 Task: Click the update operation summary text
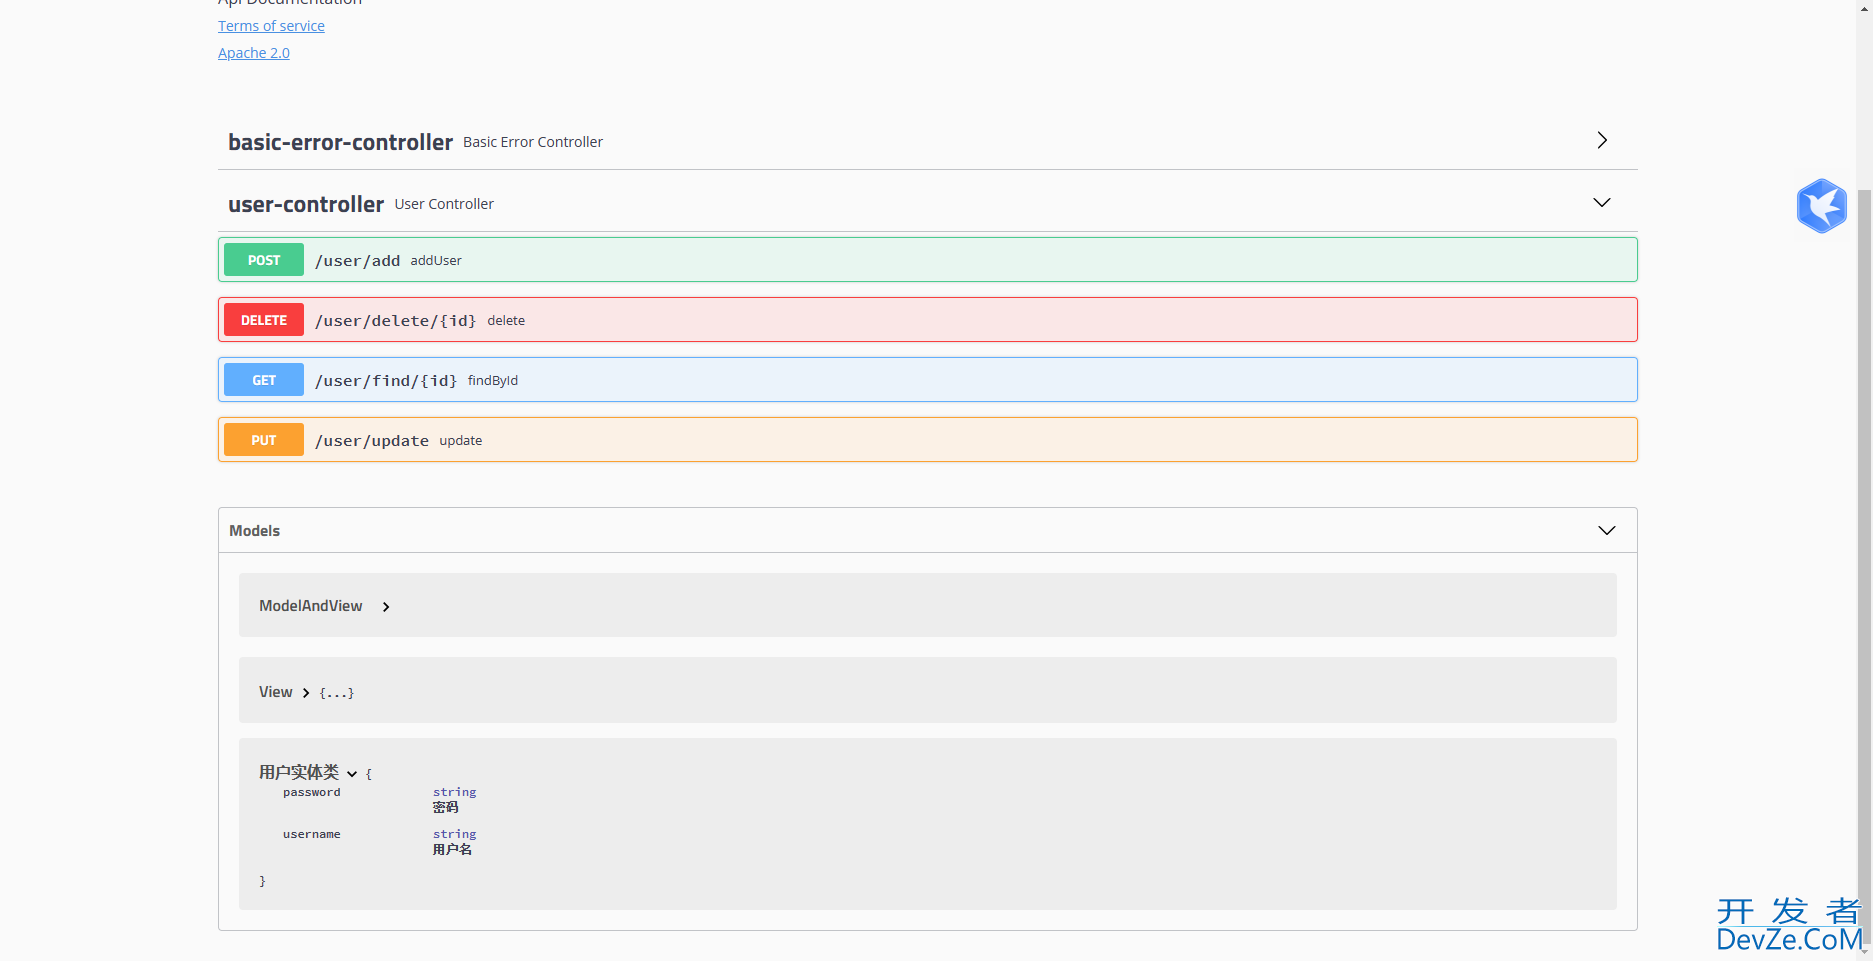461,441
